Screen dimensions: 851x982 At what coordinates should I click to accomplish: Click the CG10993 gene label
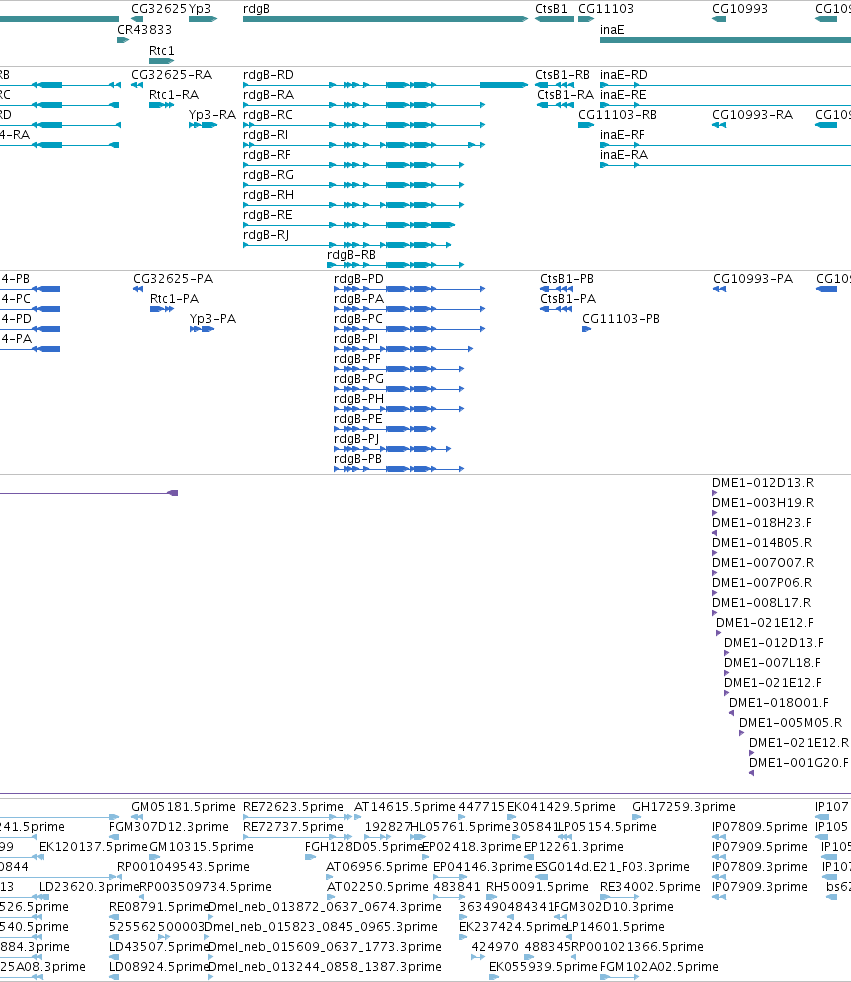coord(740,9)
